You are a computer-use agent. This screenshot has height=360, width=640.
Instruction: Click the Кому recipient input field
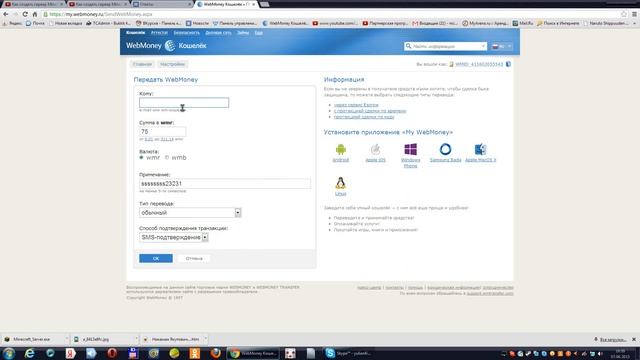tap(184, 102)
